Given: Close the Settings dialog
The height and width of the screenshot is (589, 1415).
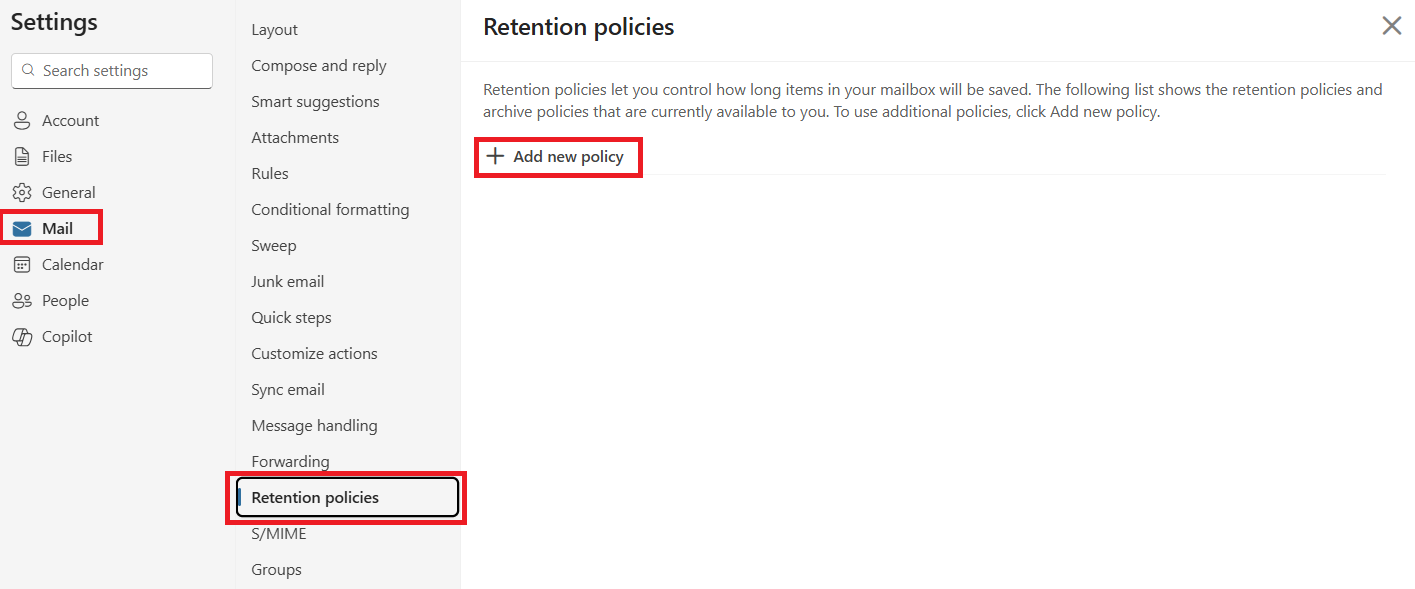Looking at the screenshot, I should (1391, 26).
